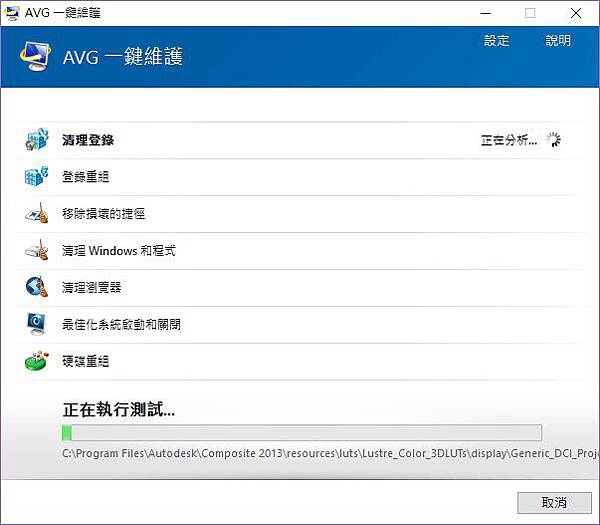Select the 最佳化系統啟動和關閉 text label
600x525 pixels.
click(x=121, y=324)
